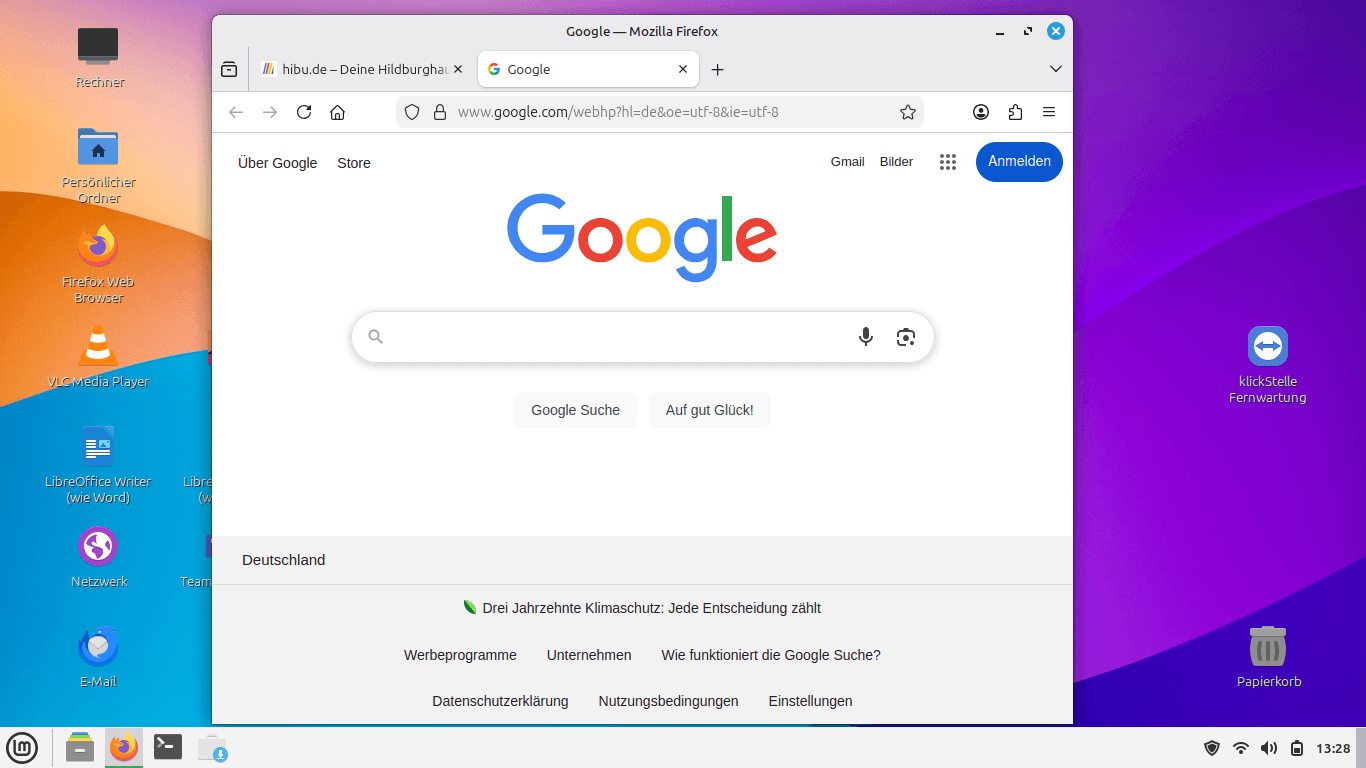
Task: Open a new tab with plus button
Action: pos(717,69)
